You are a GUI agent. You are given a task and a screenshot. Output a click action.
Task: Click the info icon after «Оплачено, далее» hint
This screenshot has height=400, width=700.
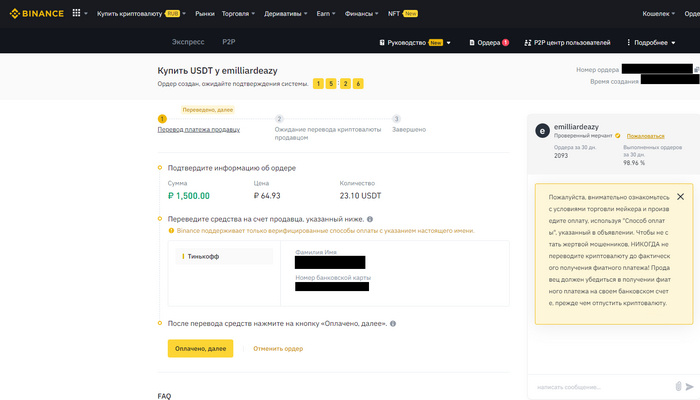(x=392, y=324)
